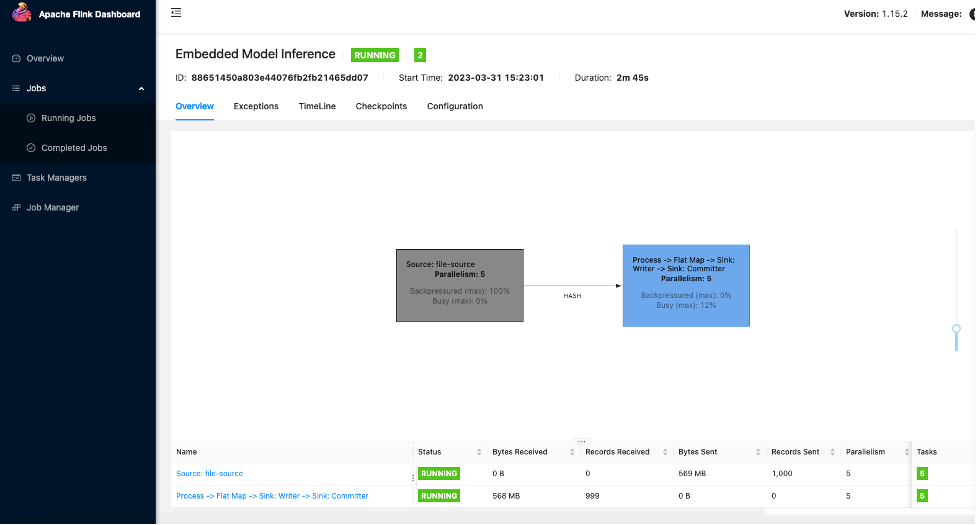
Task: Switch to the Checkpoints tab
Action: coord(381,106)
